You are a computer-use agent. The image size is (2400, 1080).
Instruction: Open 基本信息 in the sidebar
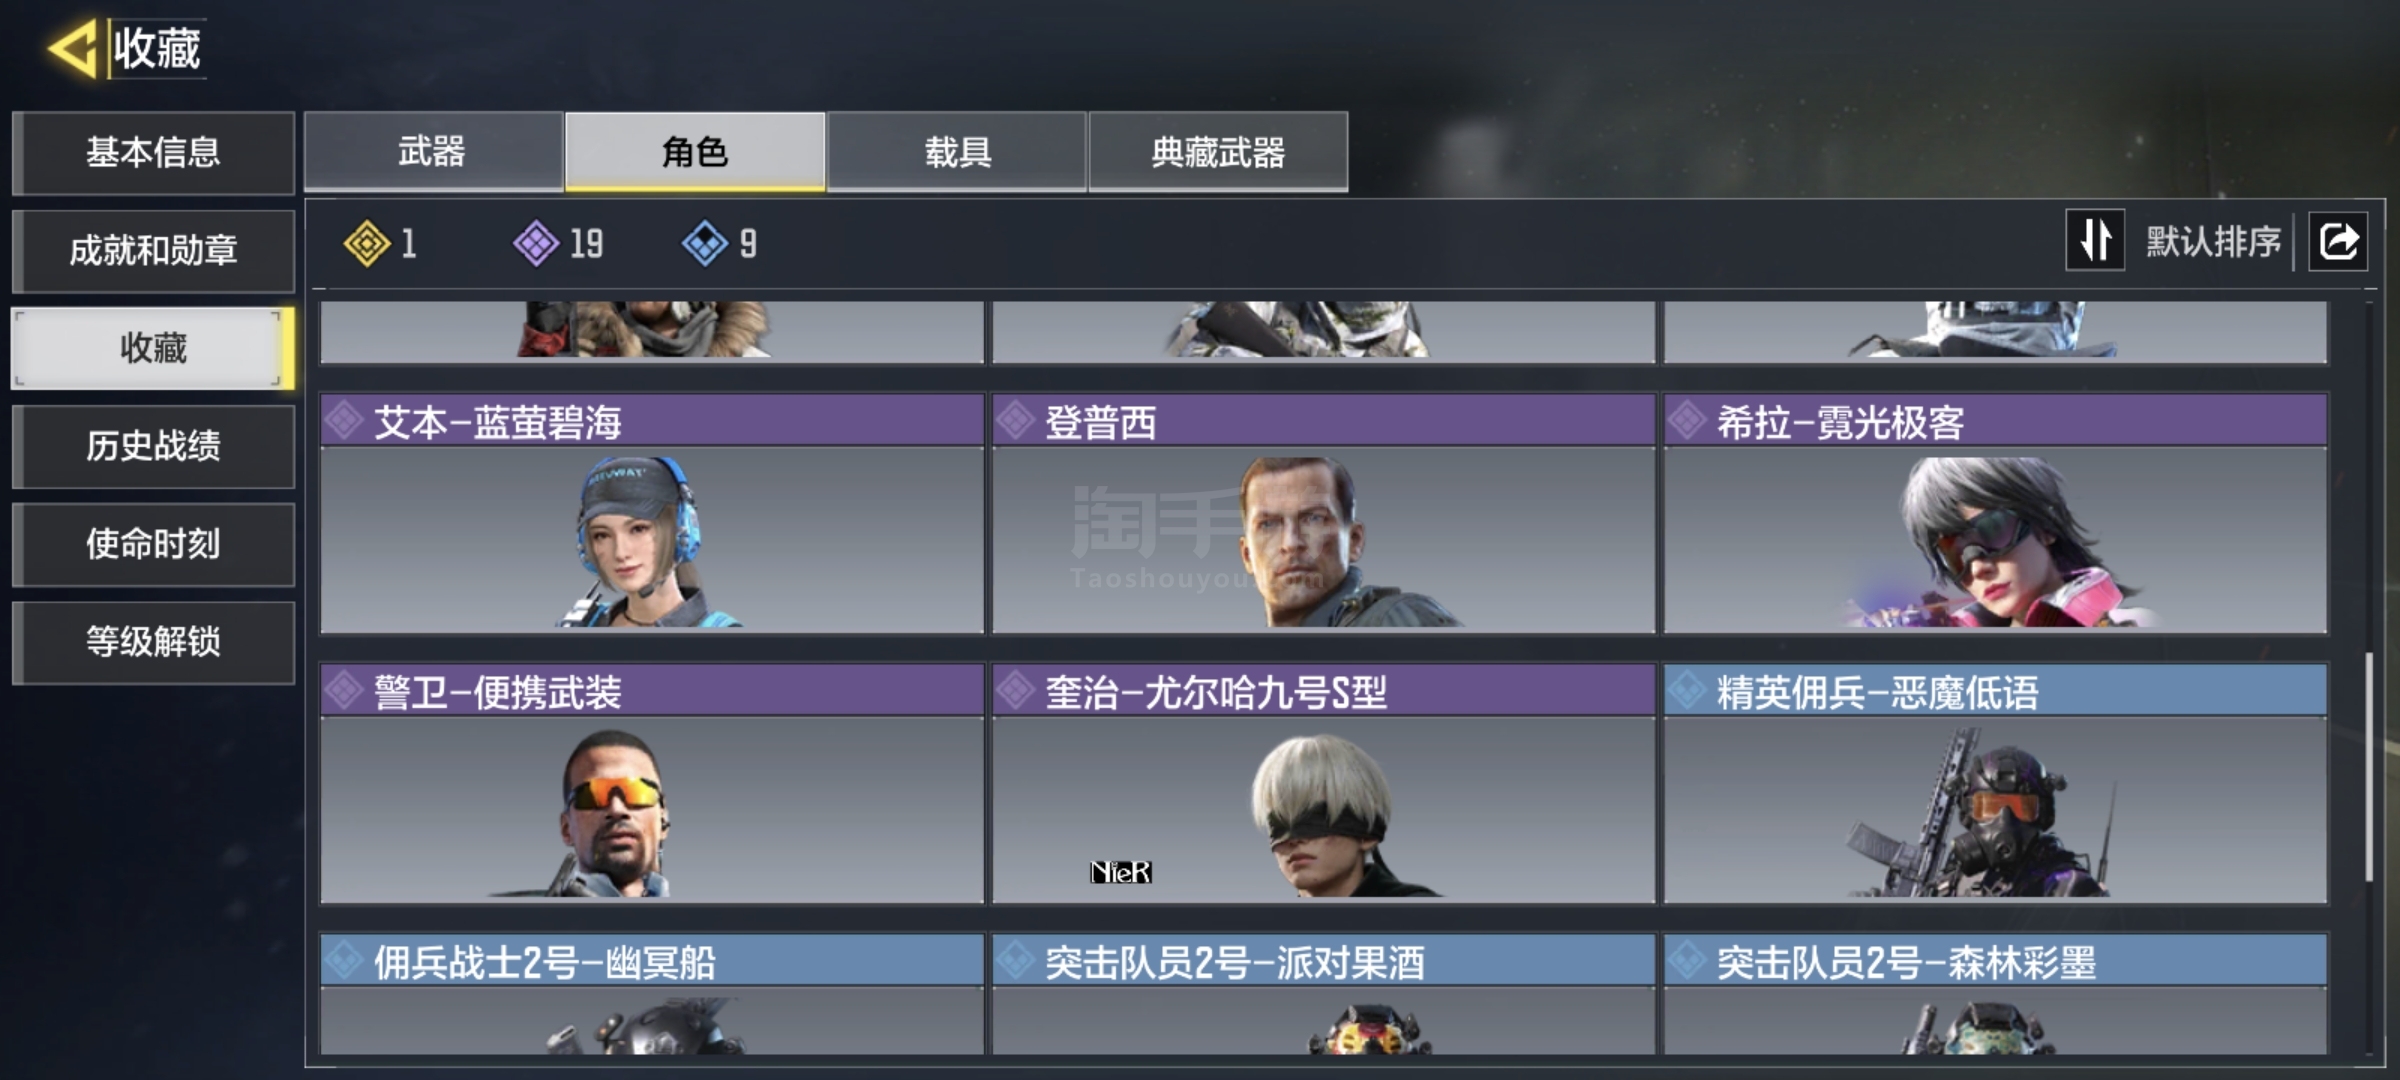[153, 152]
